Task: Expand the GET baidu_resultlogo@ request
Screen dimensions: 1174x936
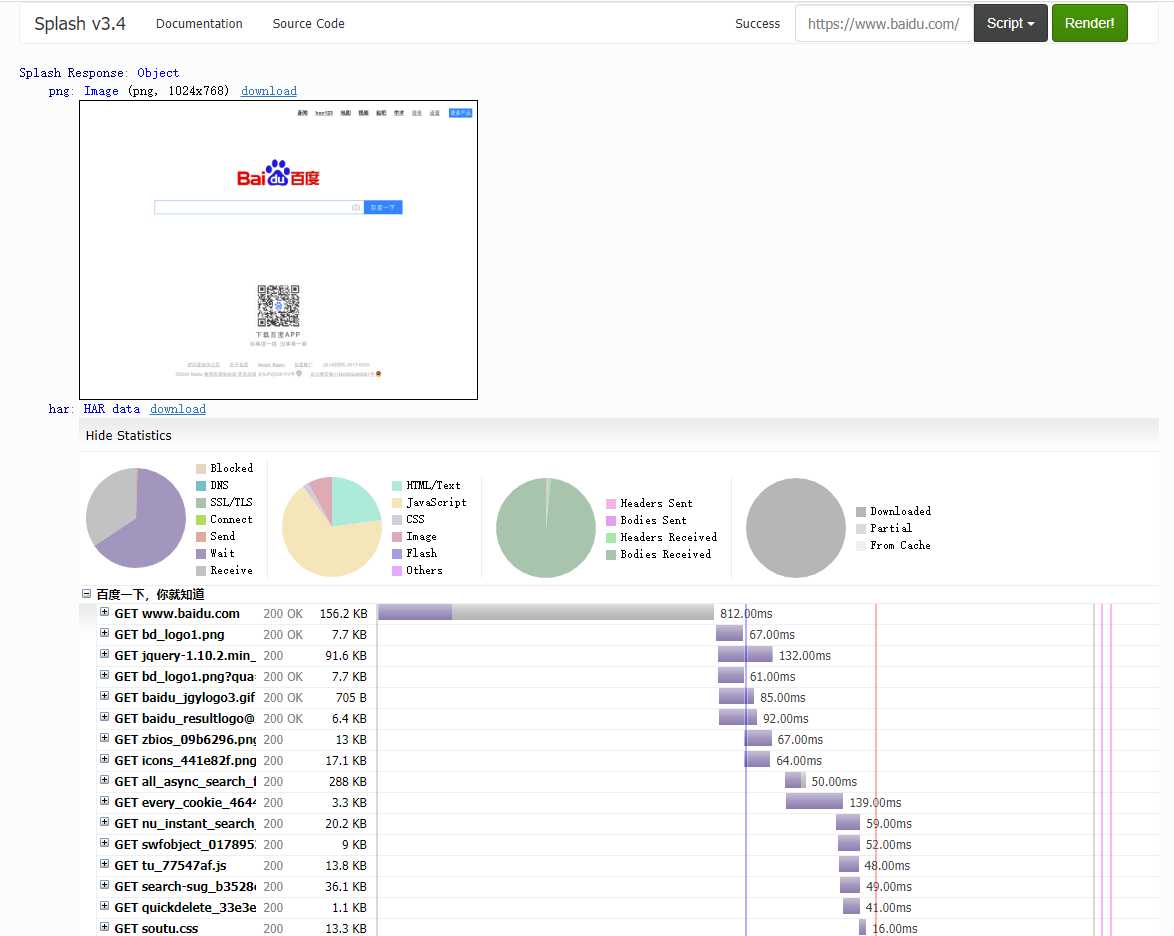Action: pos(104,717)
